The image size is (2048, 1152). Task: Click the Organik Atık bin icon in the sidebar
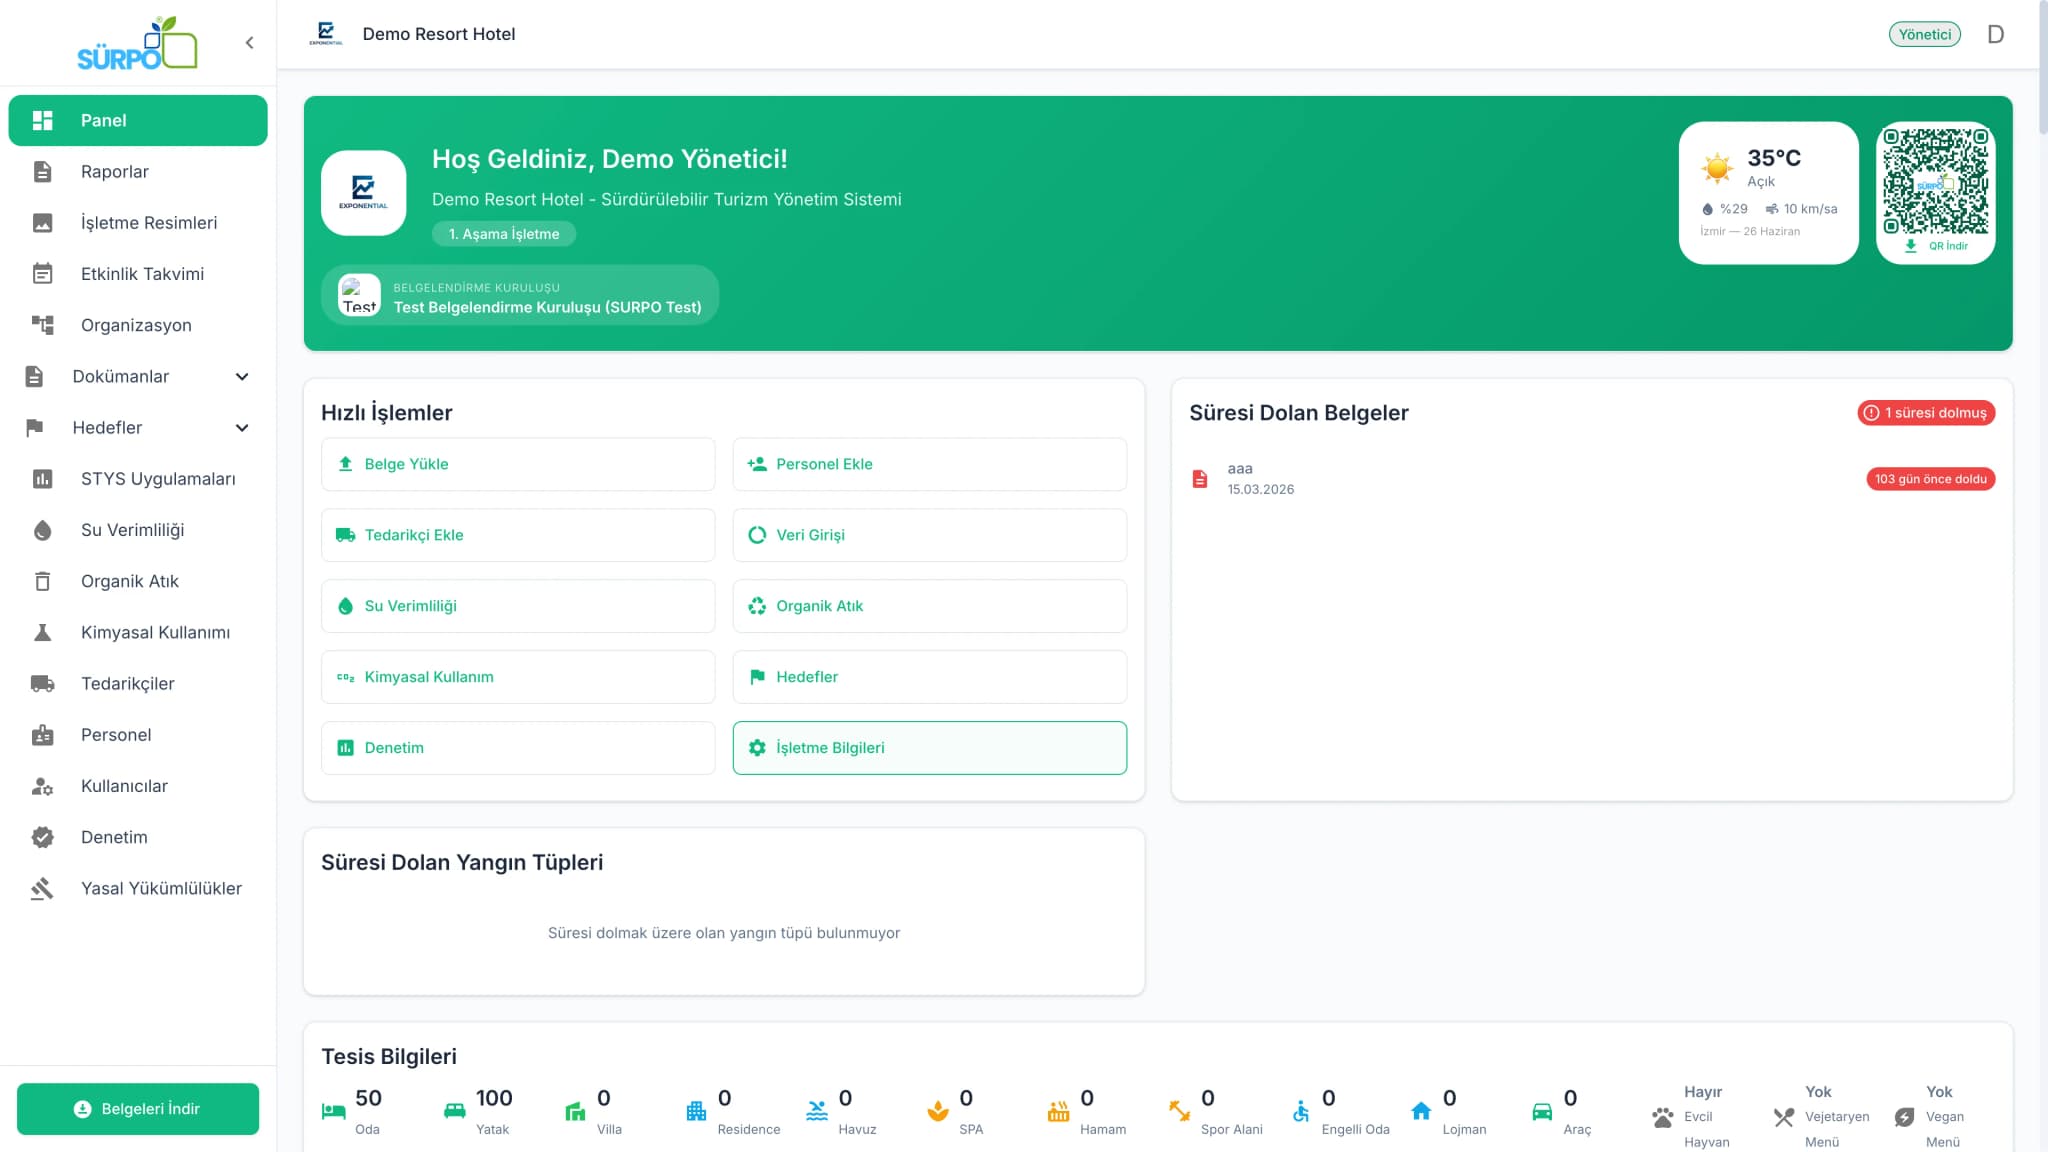coord(42,581)
